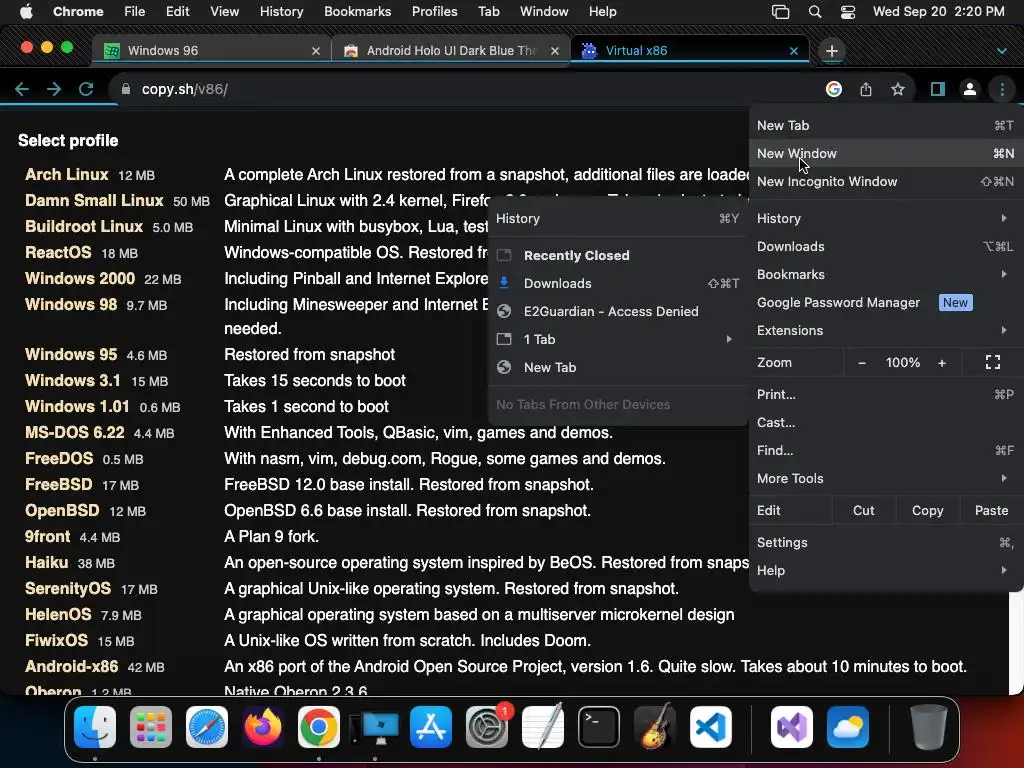Click Copy in the Edit row
This screenshot has width=1024, height=768.
[x=927, y=511]
